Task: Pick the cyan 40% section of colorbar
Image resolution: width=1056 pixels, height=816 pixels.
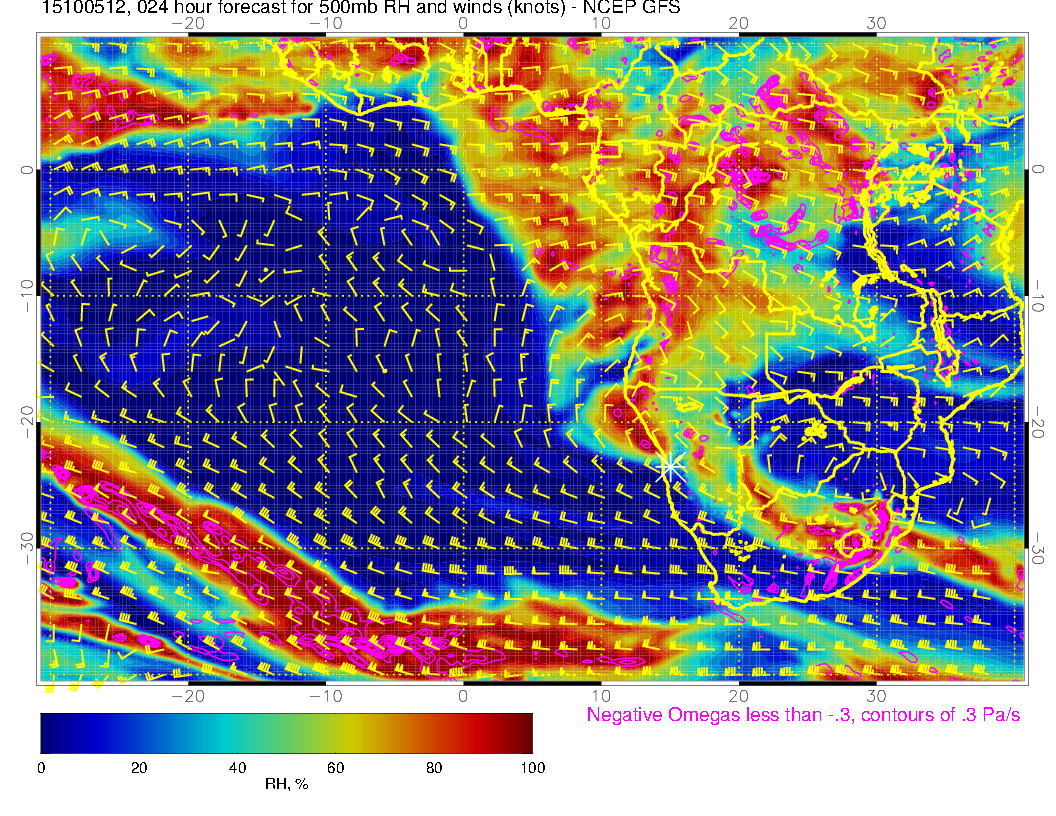Action: [x=237, y=733]
